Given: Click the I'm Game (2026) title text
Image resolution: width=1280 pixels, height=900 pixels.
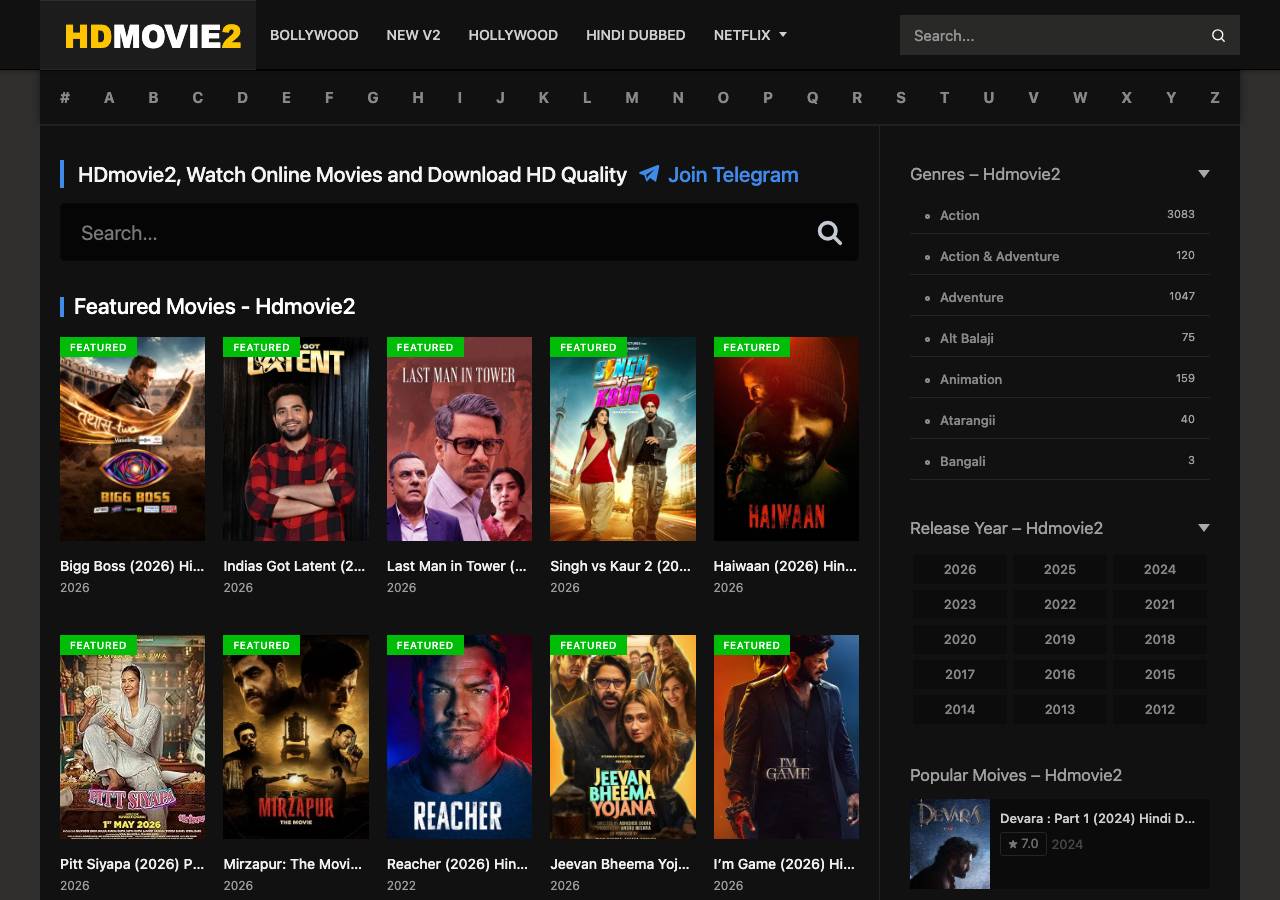Looking at the screenshot, I should click(785, 864).
